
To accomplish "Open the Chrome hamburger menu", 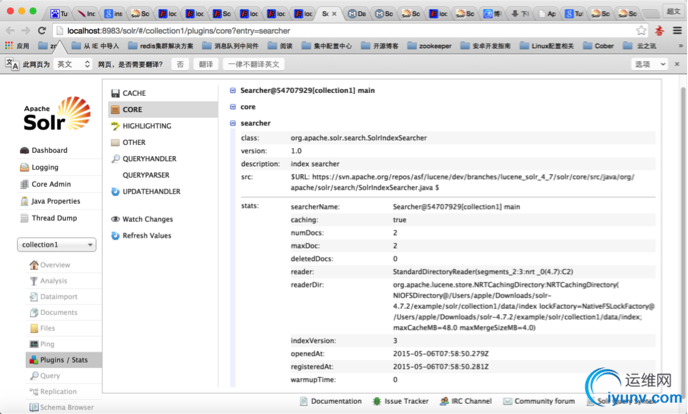I will coord(677,30).
